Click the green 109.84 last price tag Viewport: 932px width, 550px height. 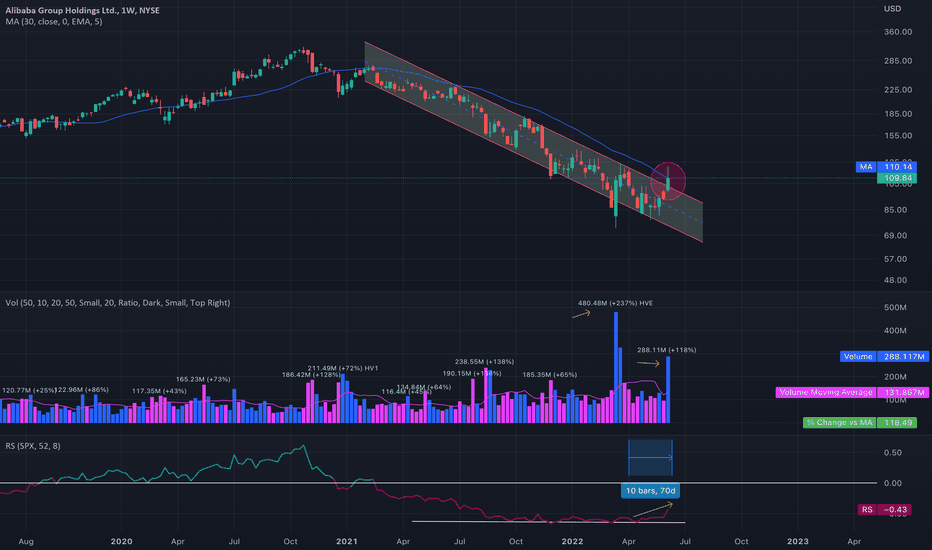(x=897, y=178)
